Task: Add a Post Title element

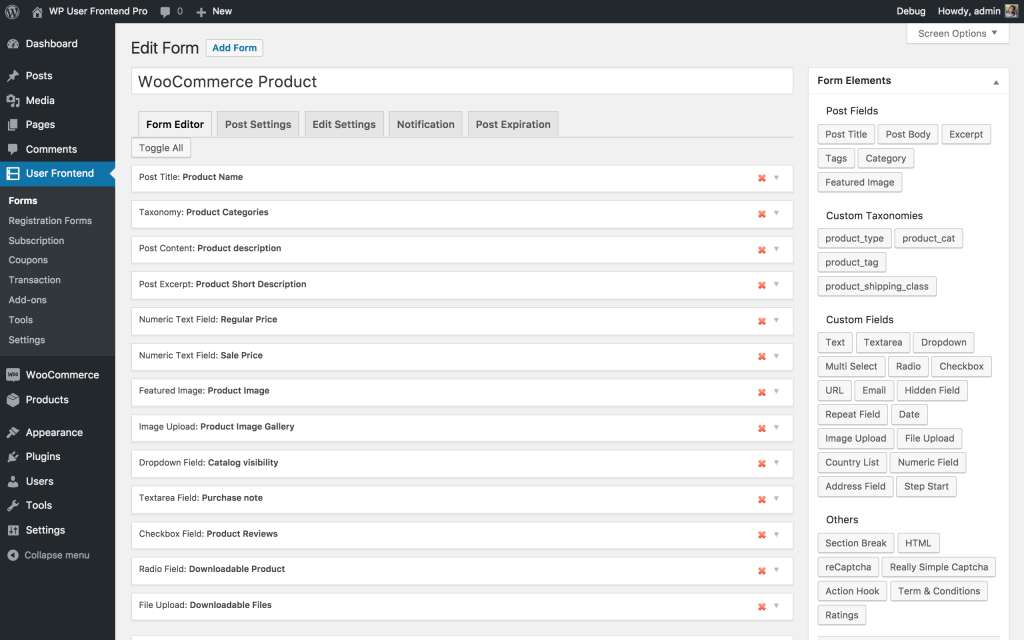Action: [846, 134]
